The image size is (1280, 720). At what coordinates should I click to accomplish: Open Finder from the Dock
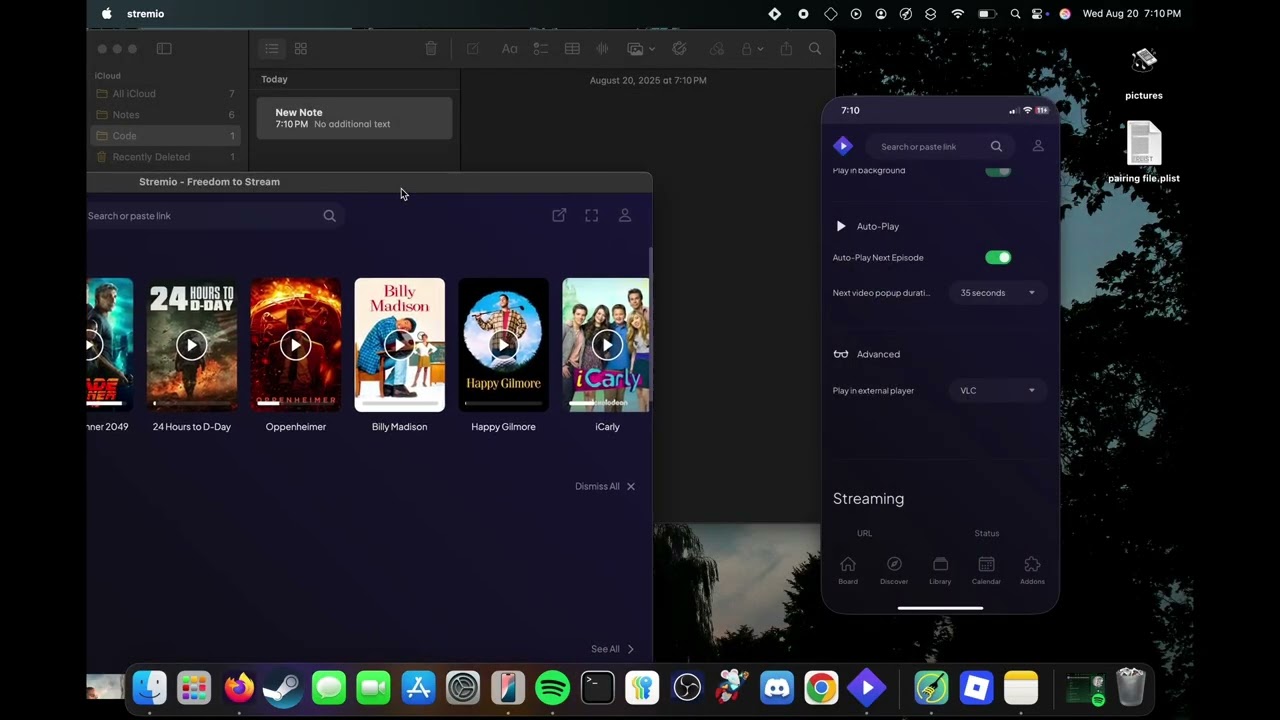click(x=150, y=687)
